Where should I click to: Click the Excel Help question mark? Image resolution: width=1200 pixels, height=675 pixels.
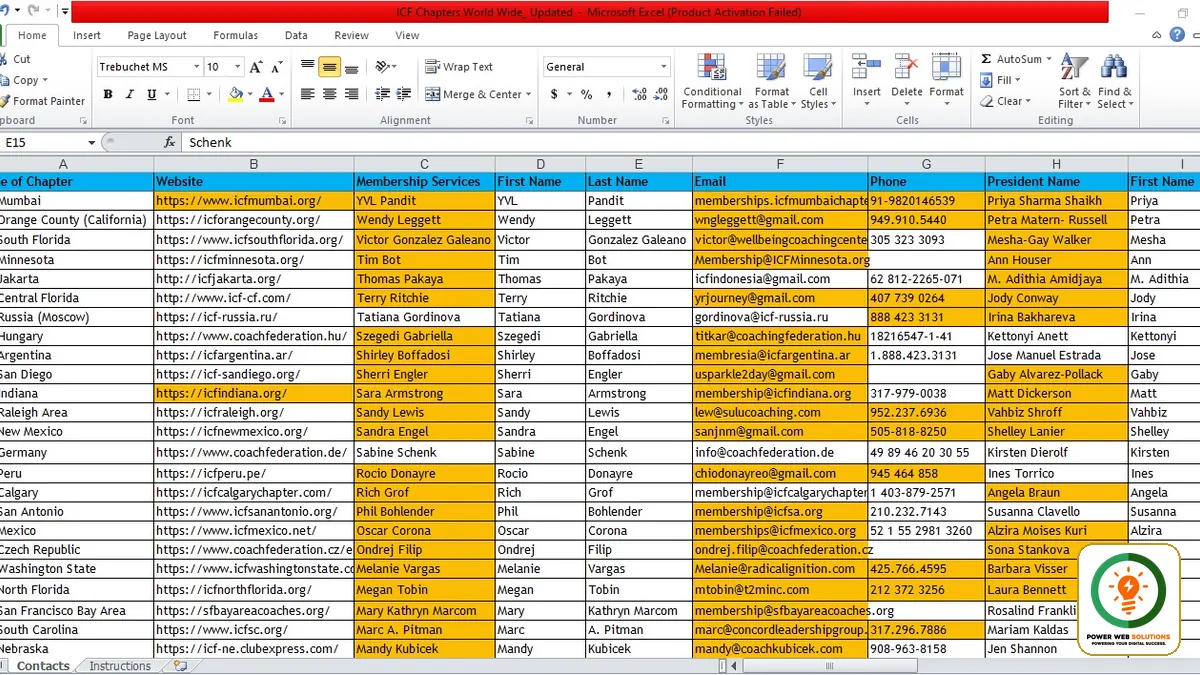point(1177,35)
